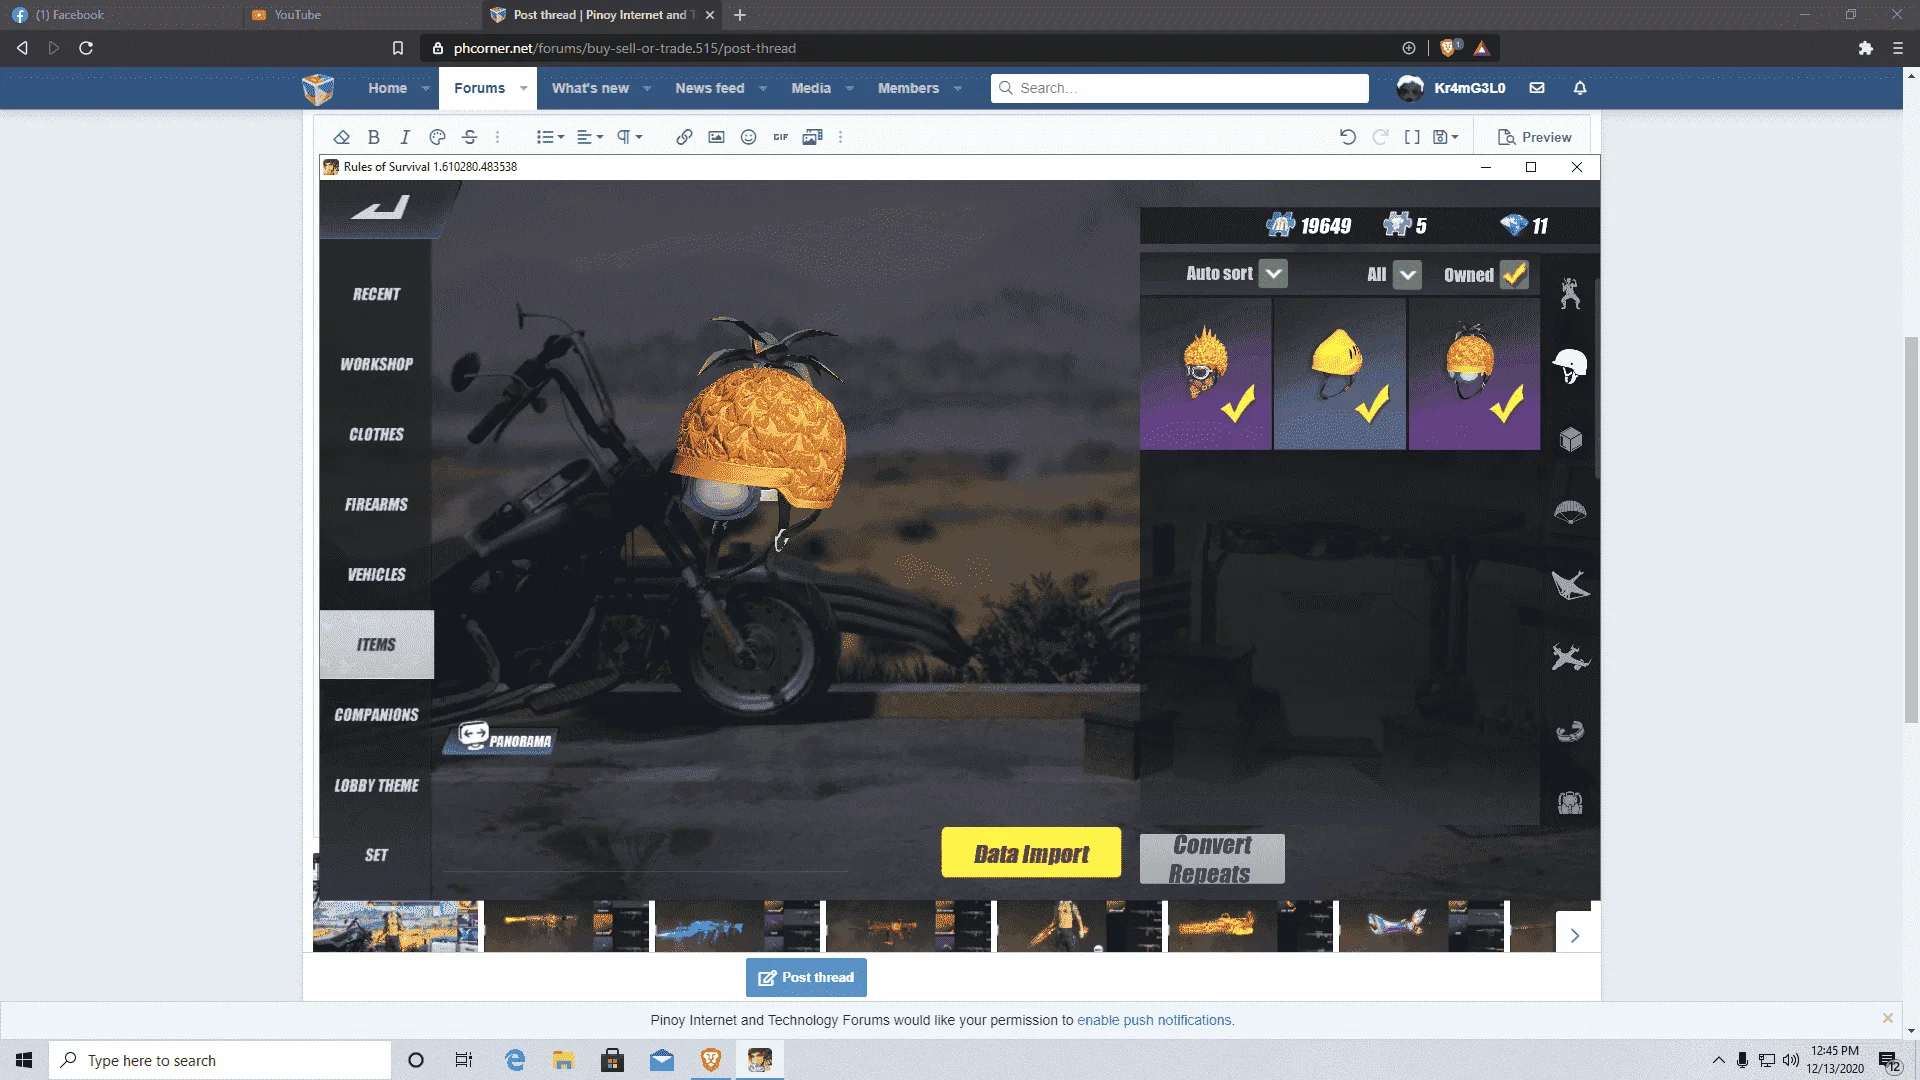The height and width of the screenshot is (1080, 1920).
Task: Open the Home nav item
Action: coord(387,88)
